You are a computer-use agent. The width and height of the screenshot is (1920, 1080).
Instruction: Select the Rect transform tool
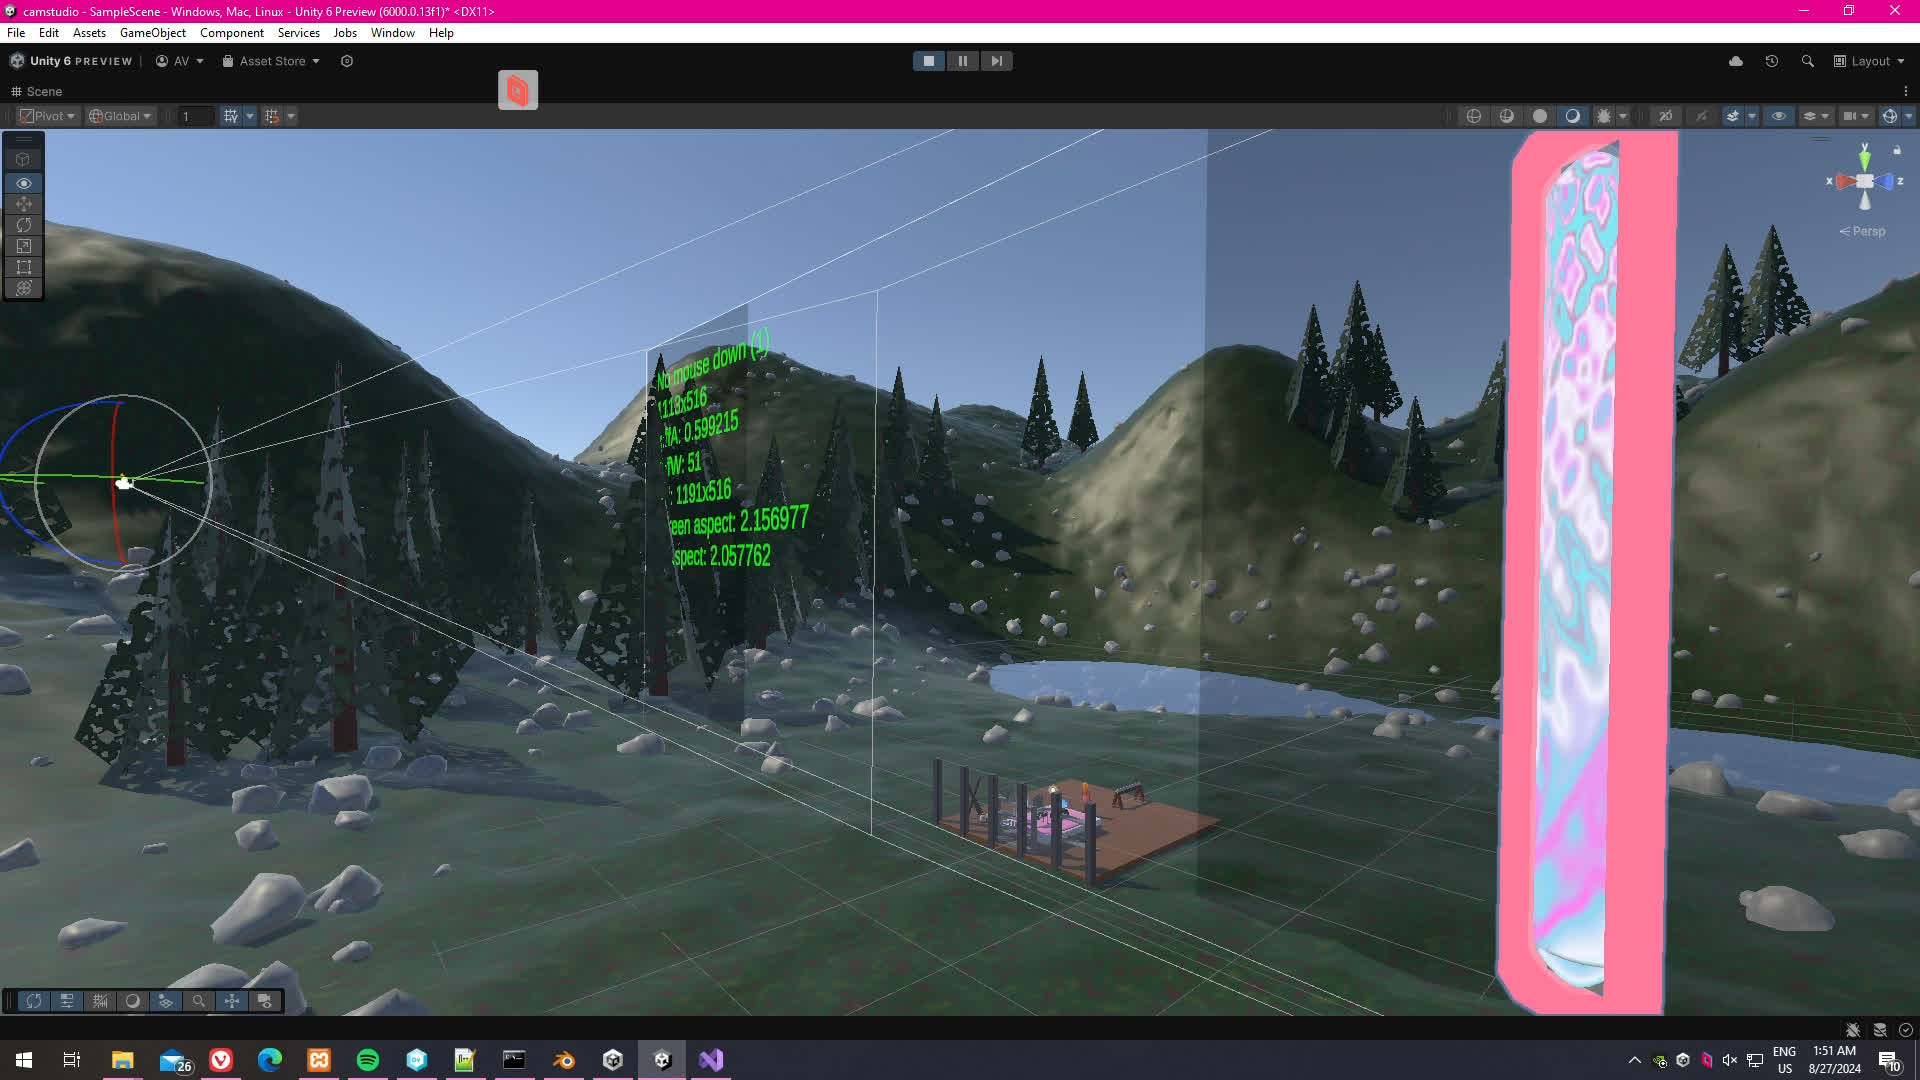coord(24,267)
